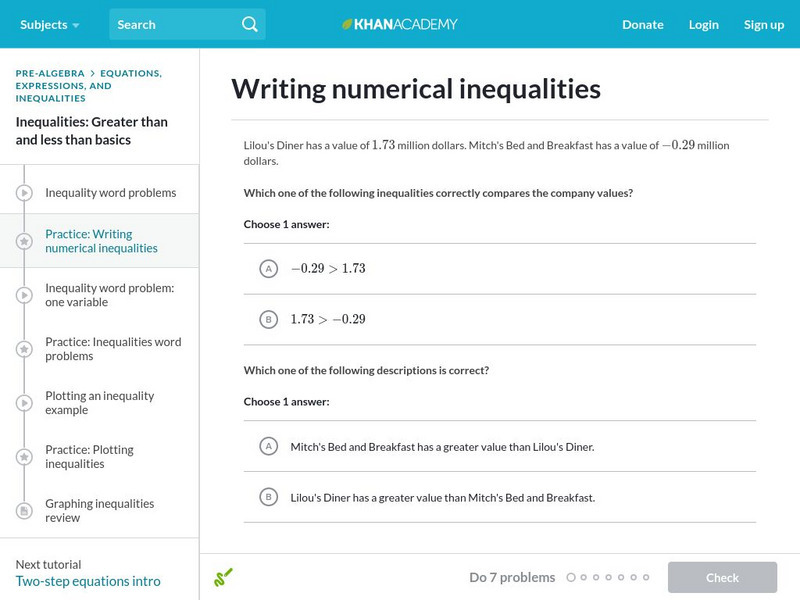Click star icon beside Writing numerical inequalities
Viewport: 800px width, 600px height.
pos(24,241)
